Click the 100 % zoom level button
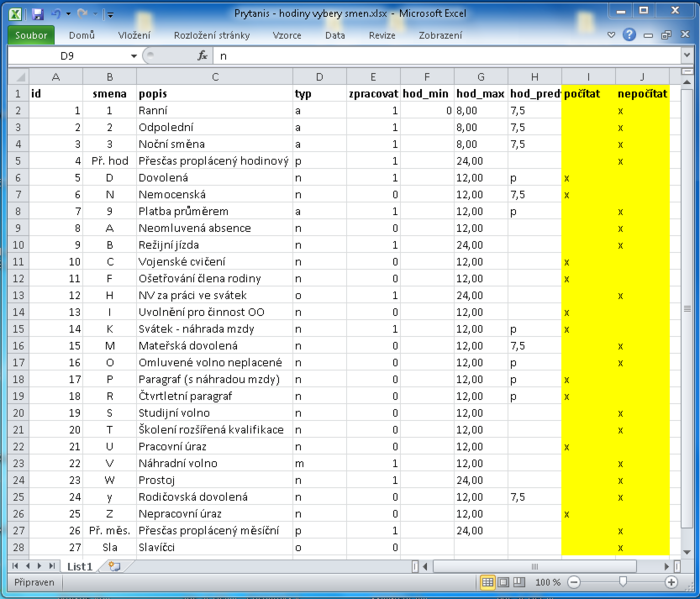Screen dimensions: 700x599 tap(548, 582)
